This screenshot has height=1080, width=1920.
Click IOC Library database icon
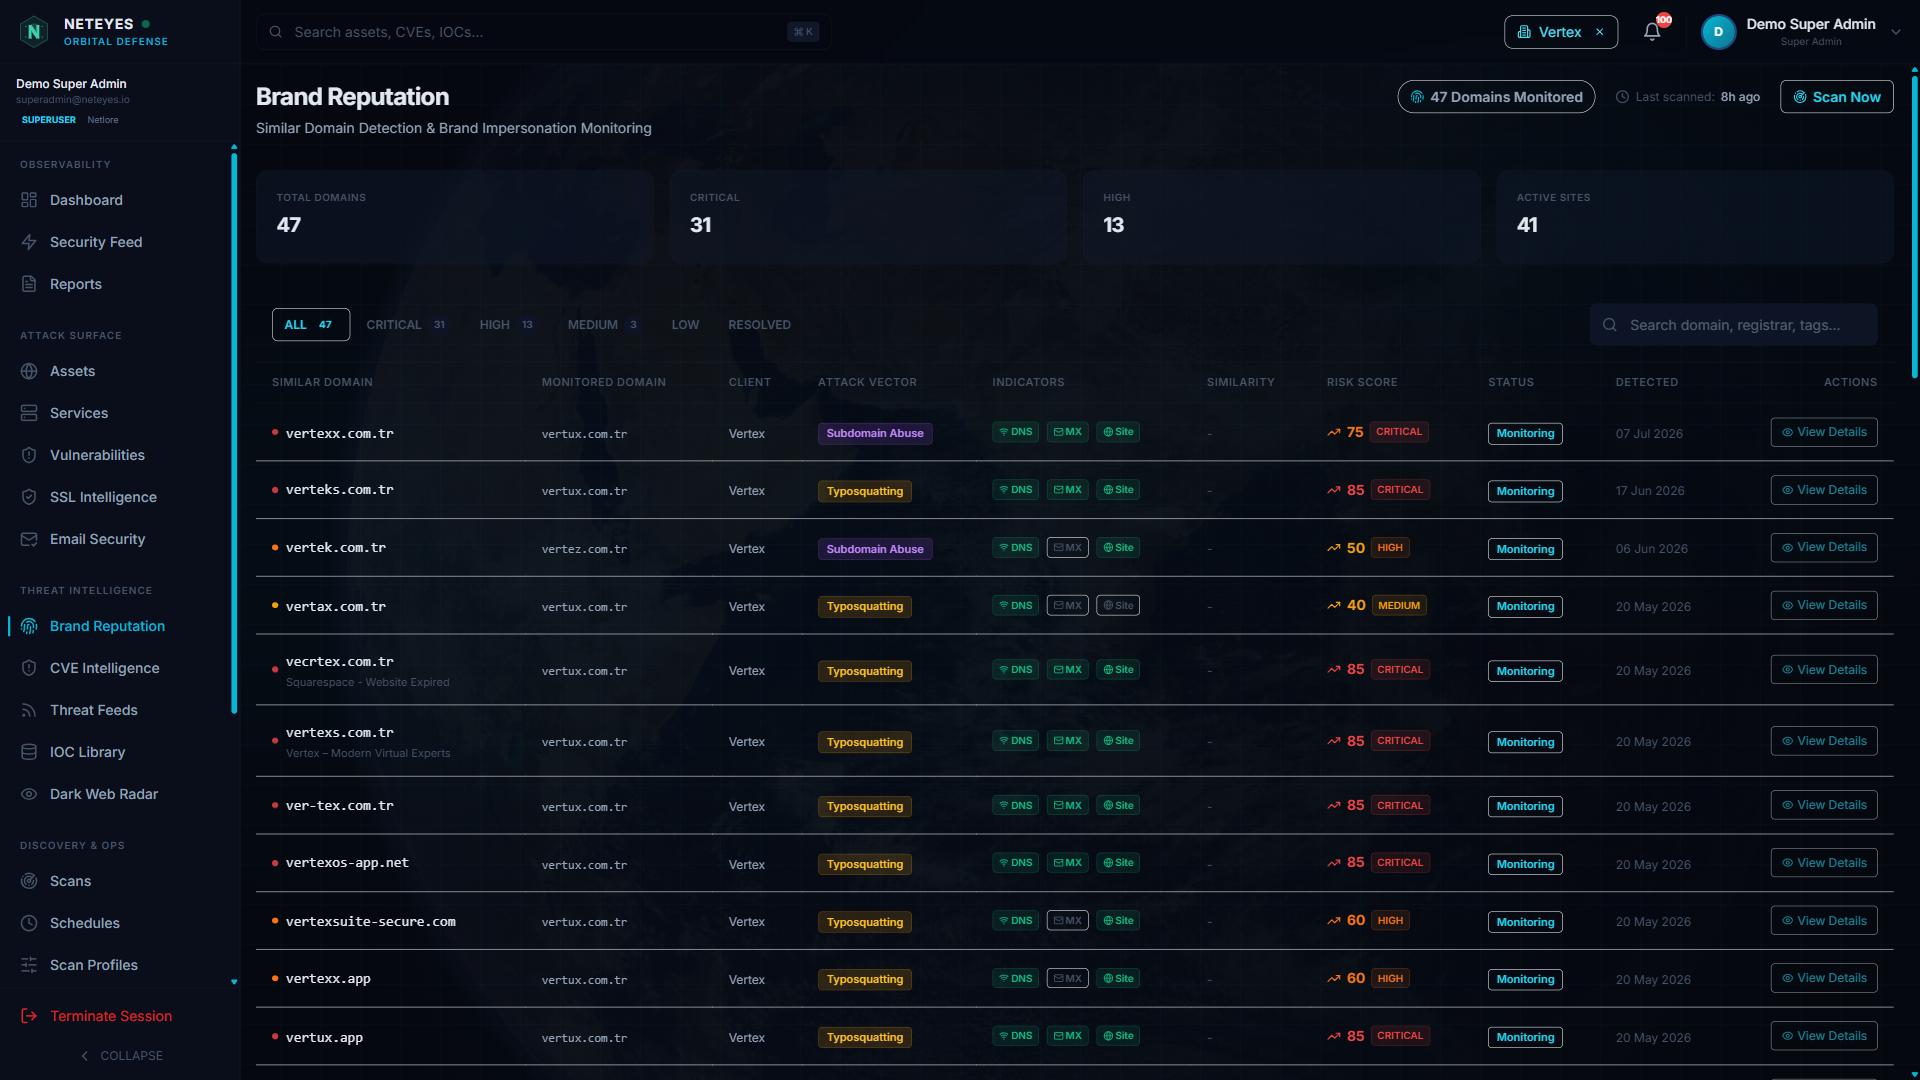coord(29,752)
